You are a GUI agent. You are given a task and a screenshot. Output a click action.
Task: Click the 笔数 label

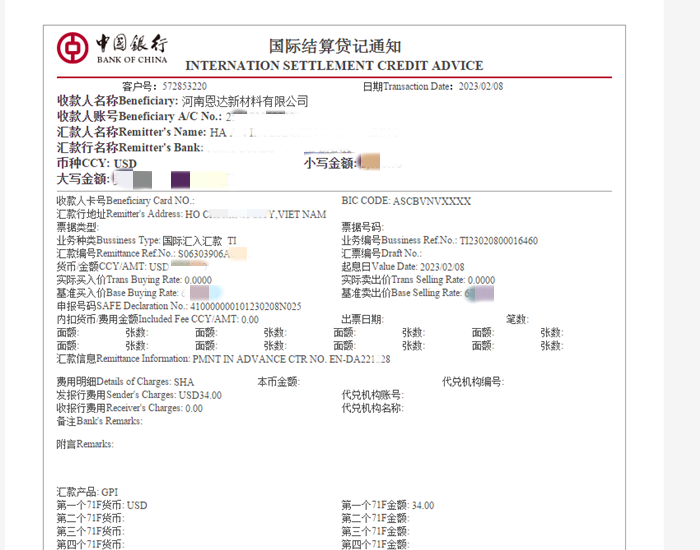(517, 320)
